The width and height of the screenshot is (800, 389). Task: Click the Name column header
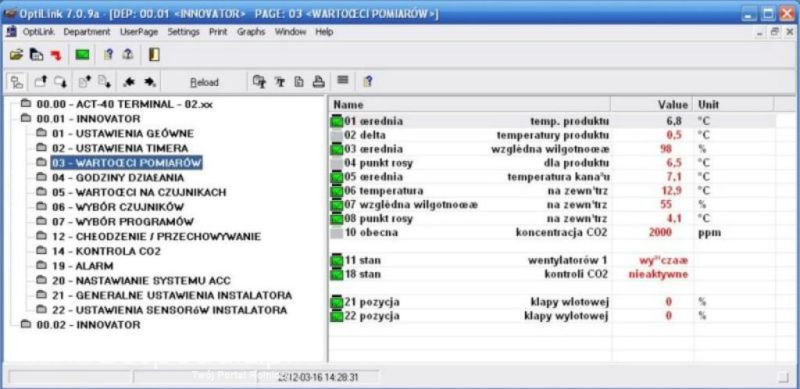point(469,105)
